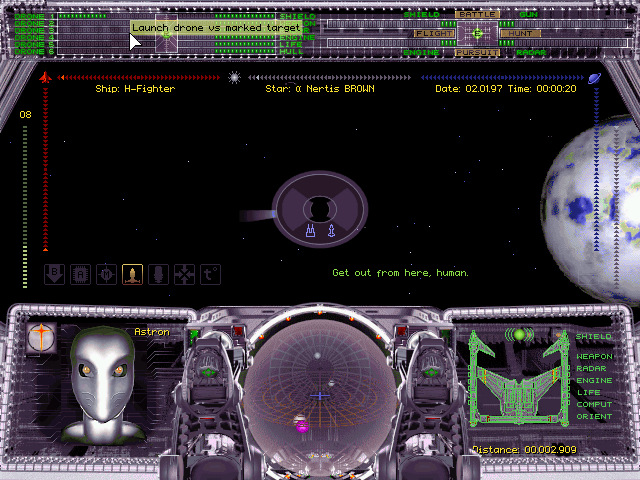Click the date and time readout
Image resolution: width=640 pixels, height=480 pixels.
point(506,89)
